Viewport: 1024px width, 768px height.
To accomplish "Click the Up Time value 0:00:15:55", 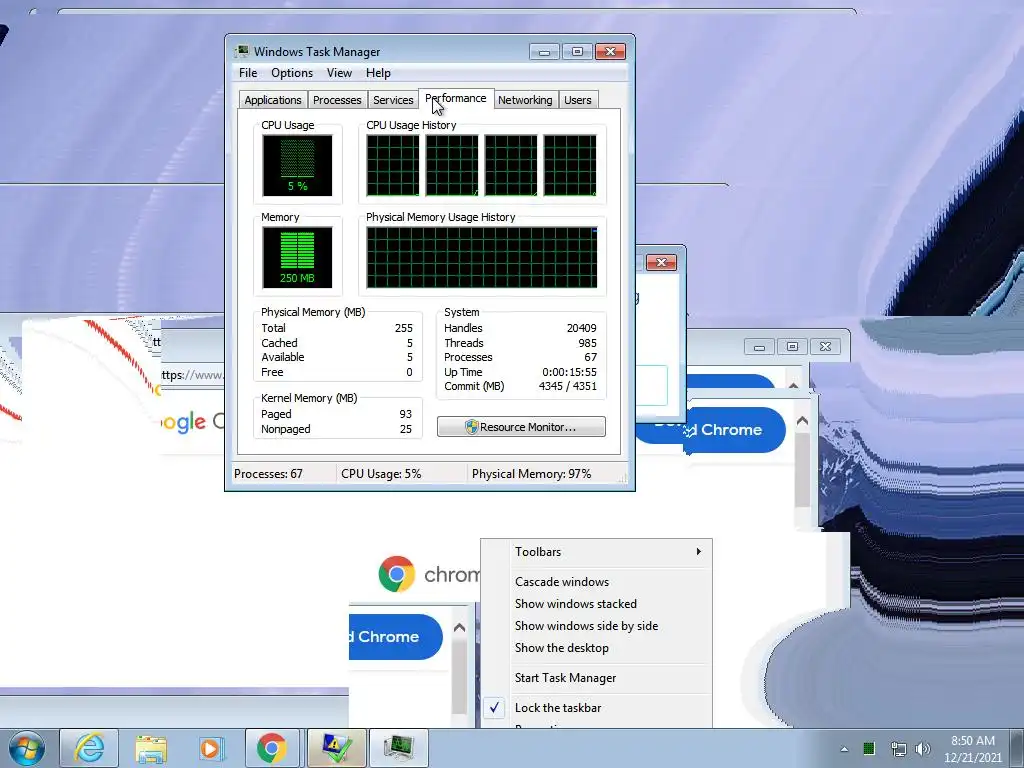I will 569,372.
